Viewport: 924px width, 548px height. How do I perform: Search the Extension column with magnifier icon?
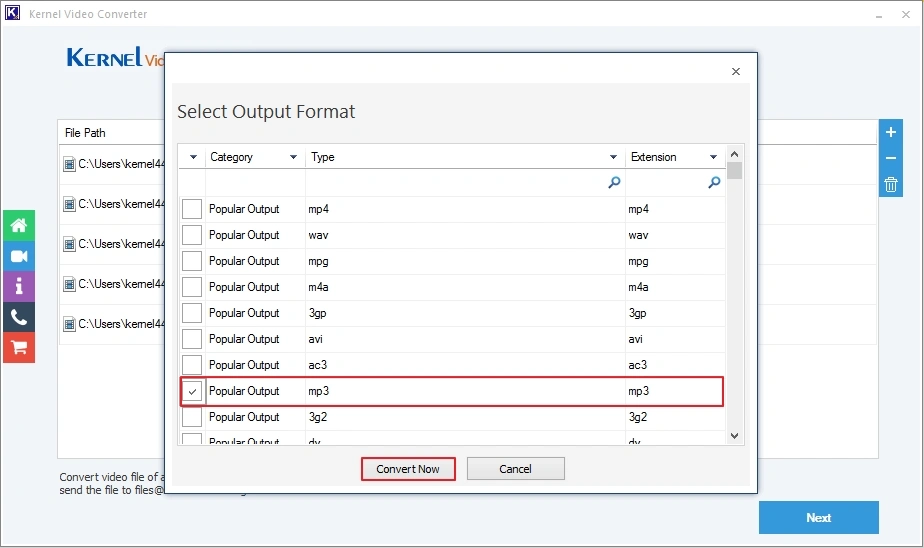click(714, 183)
